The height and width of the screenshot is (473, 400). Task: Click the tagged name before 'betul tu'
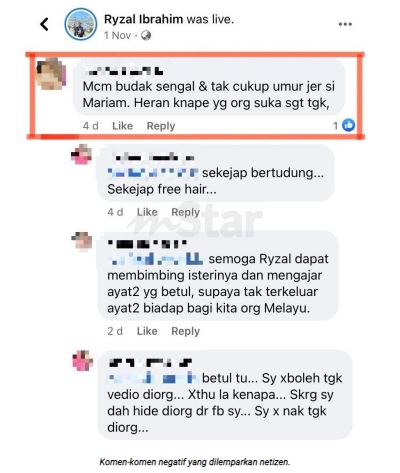(154, 378)
